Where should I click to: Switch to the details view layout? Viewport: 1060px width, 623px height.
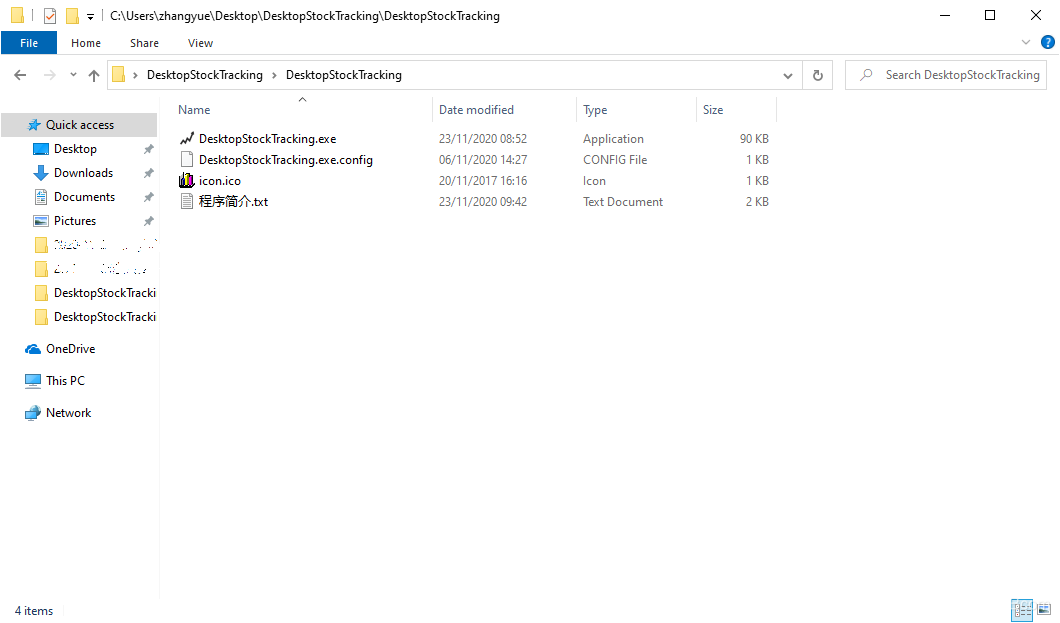click(x=1021, y=609)
